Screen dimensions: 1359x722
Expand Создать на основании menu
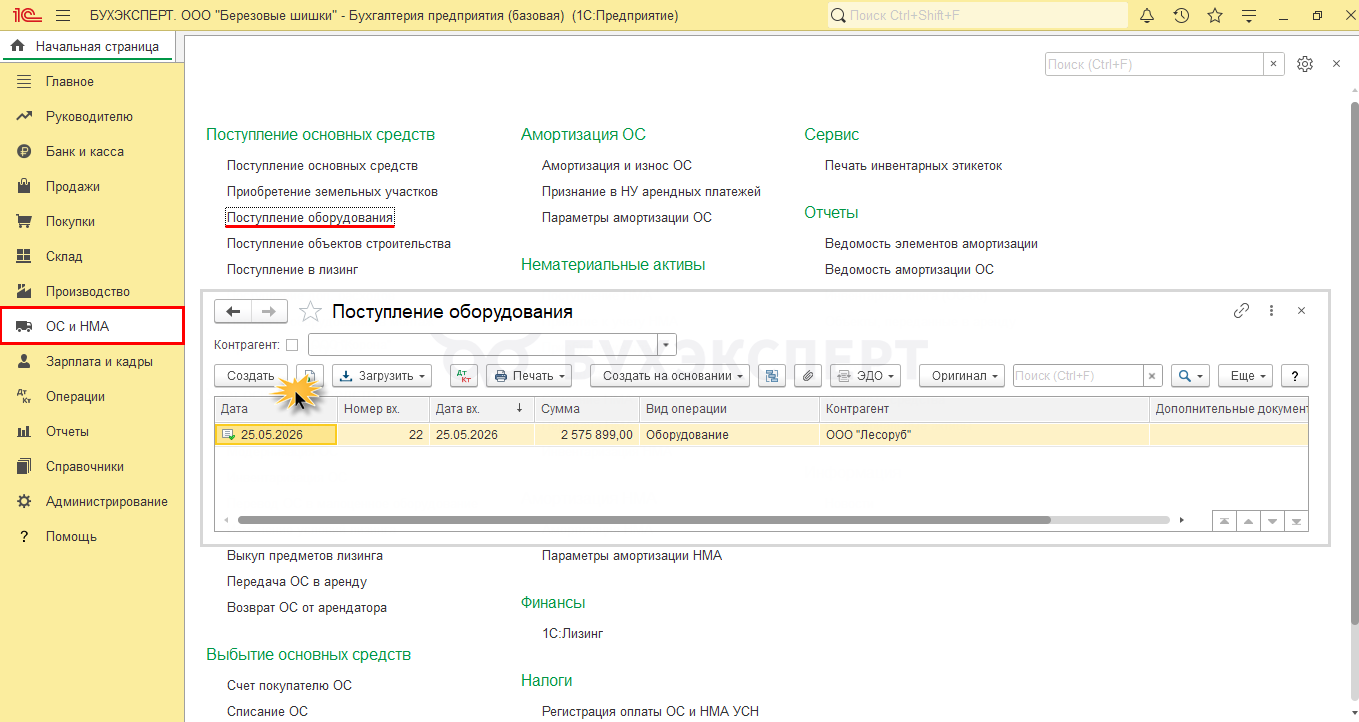(670, 376)
